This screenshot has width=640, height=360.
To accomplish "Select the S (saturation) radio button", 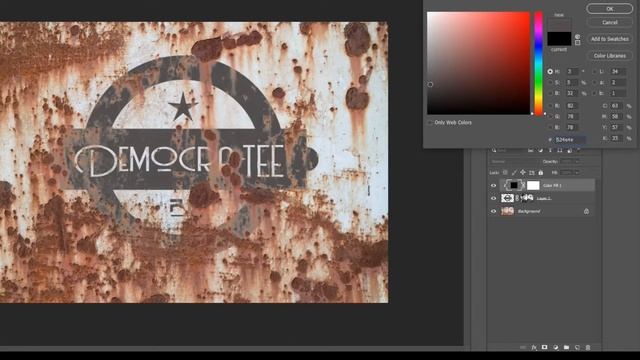I will [x=550, y=82].
